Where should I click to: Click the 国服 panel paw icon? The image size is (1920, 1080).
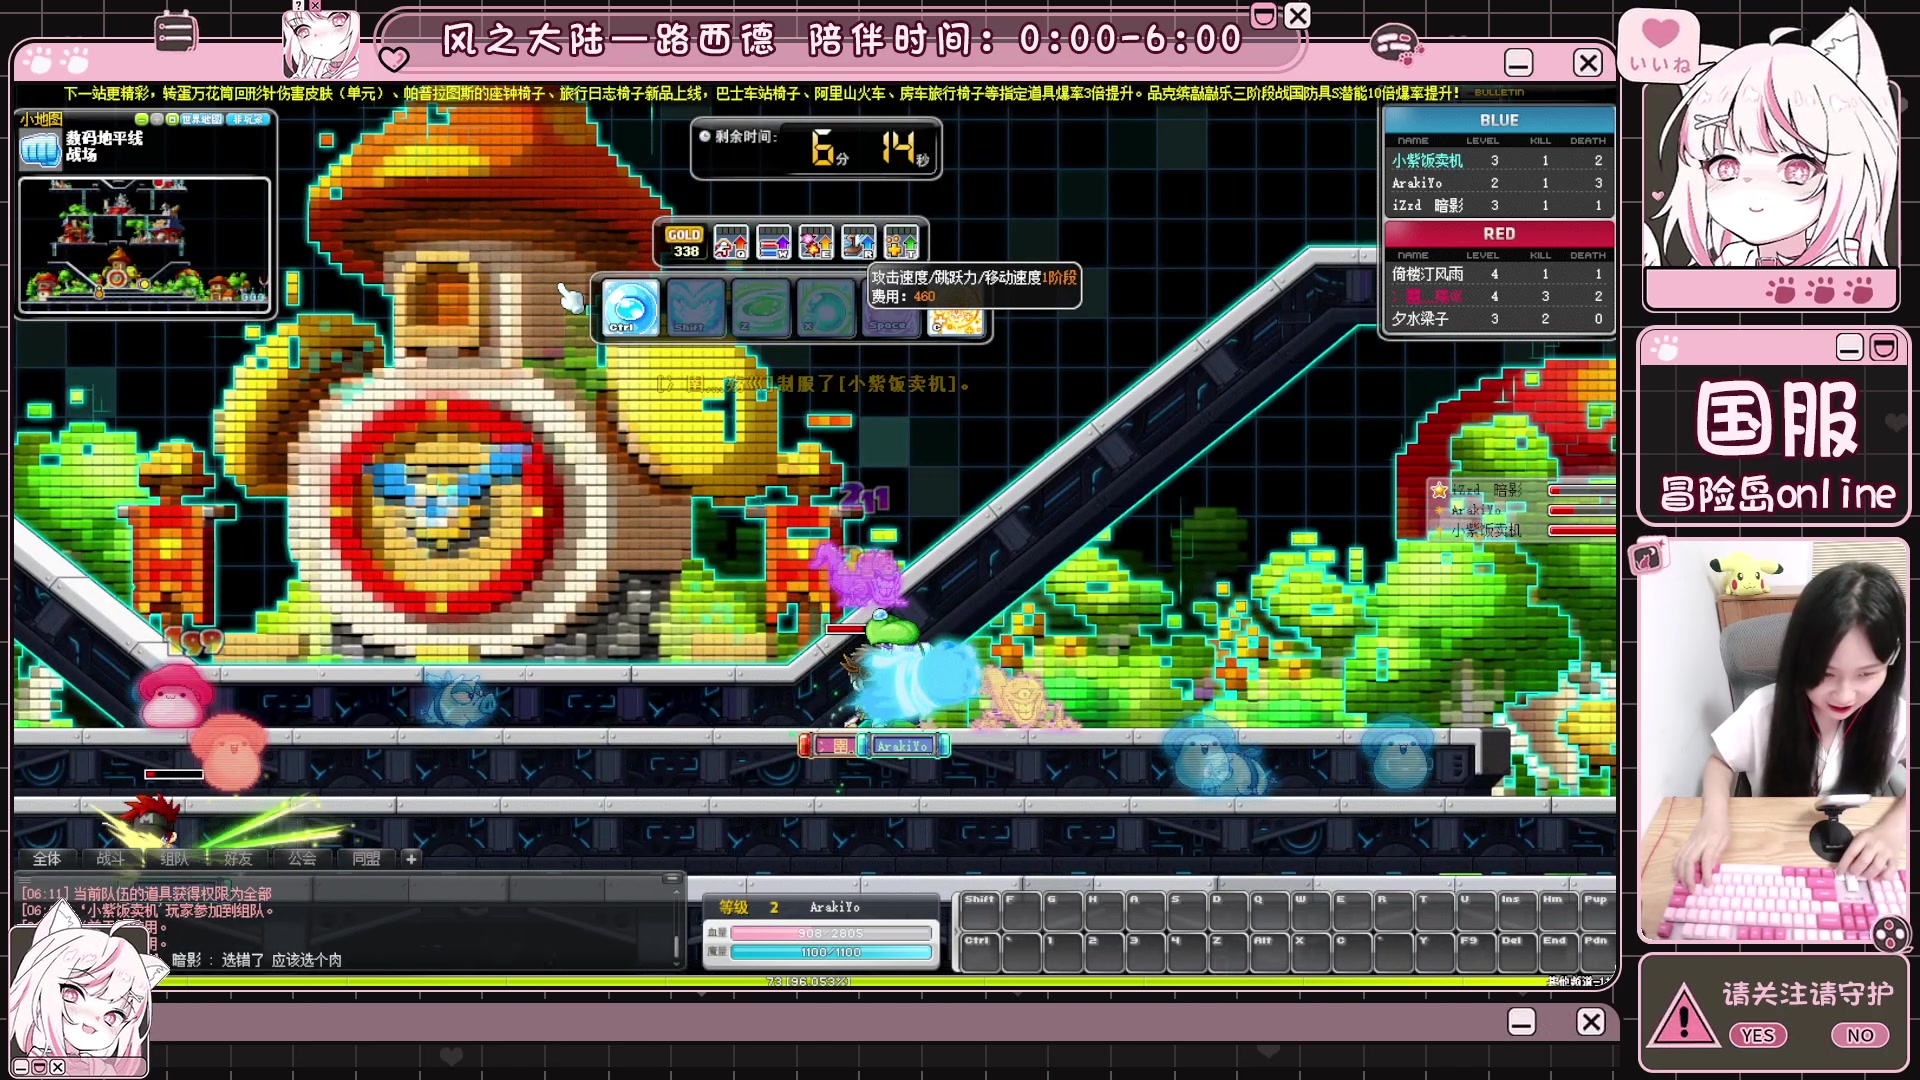(1666, 348)
